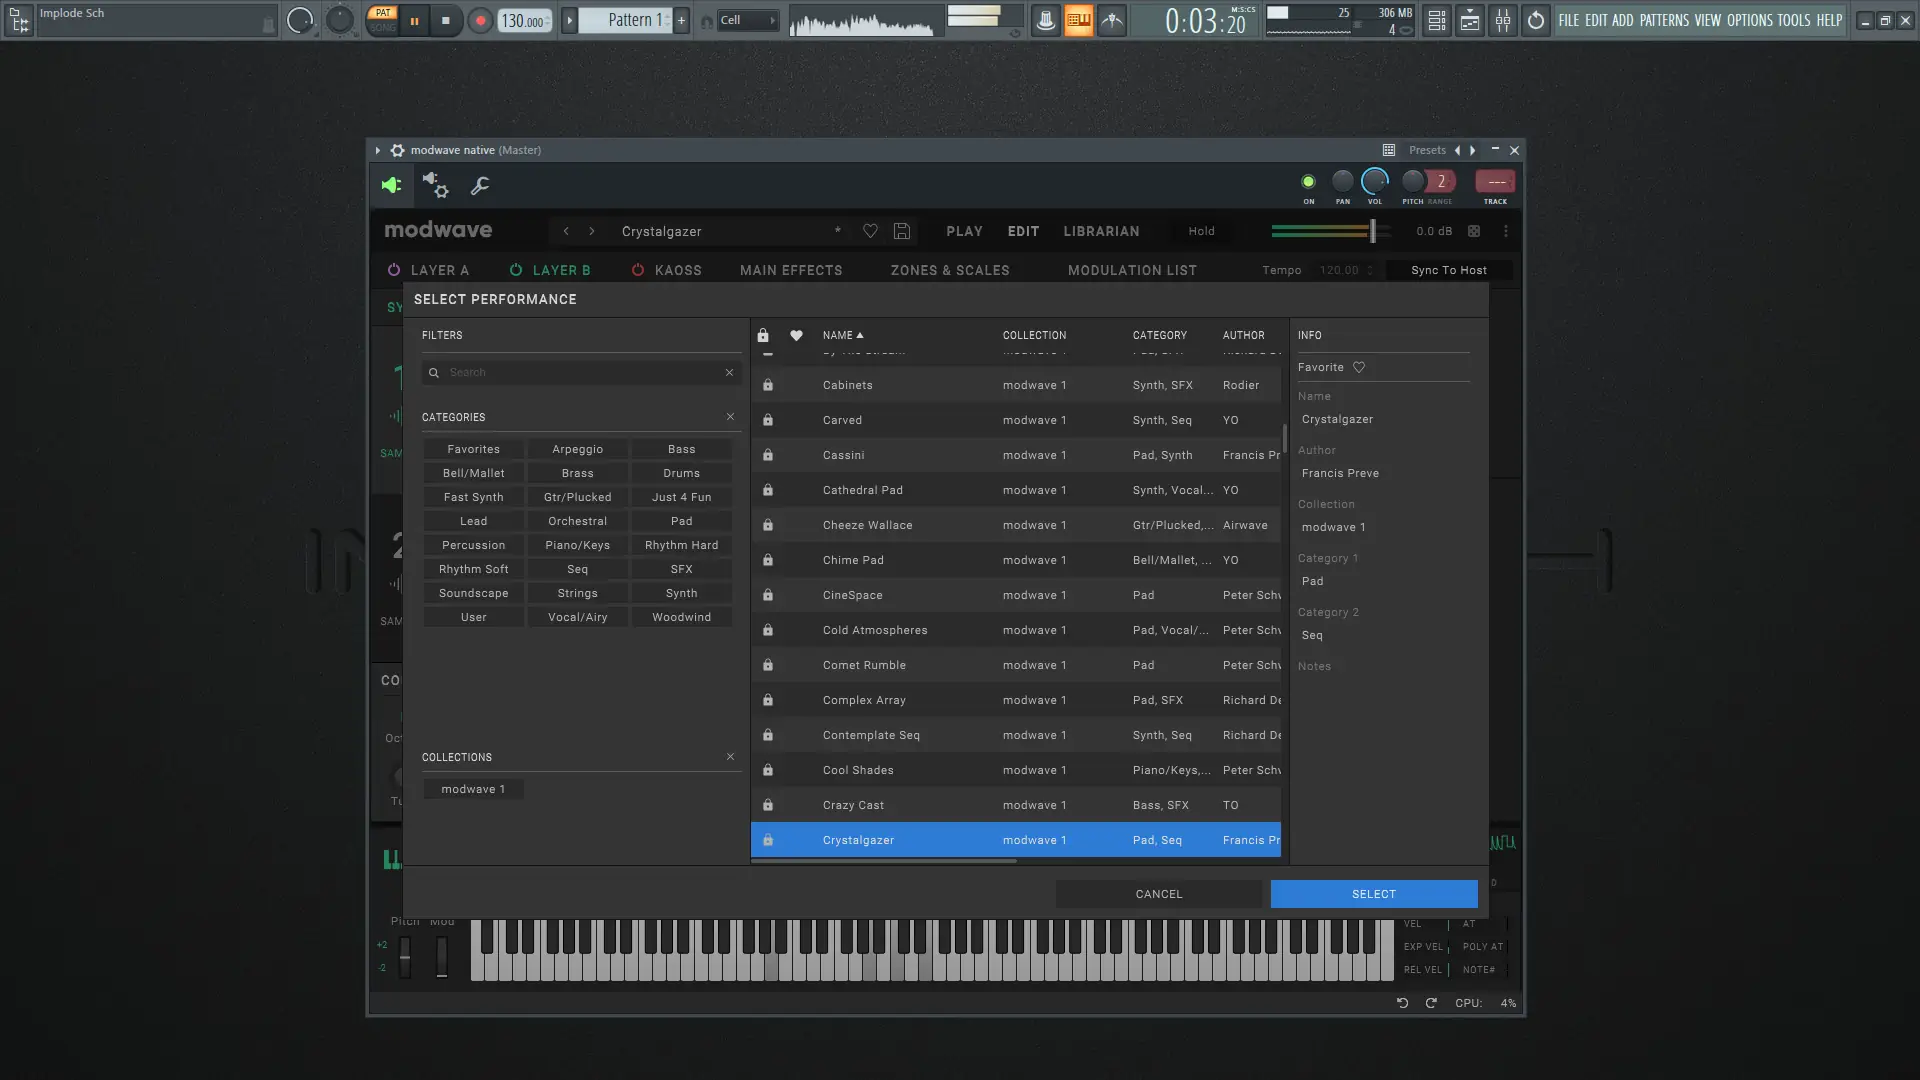Switch to the LIBRARIAN tab
This screenshot has width=1920, height=1080.
(x=1101, y=231)
